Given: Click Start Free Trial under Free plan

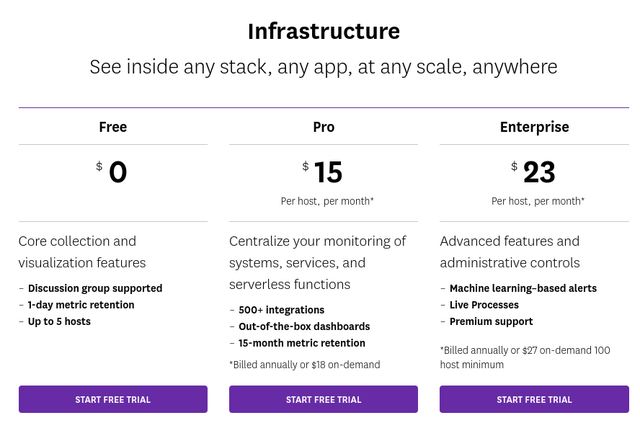Looking at the screenshot, I should click(113, 399).
